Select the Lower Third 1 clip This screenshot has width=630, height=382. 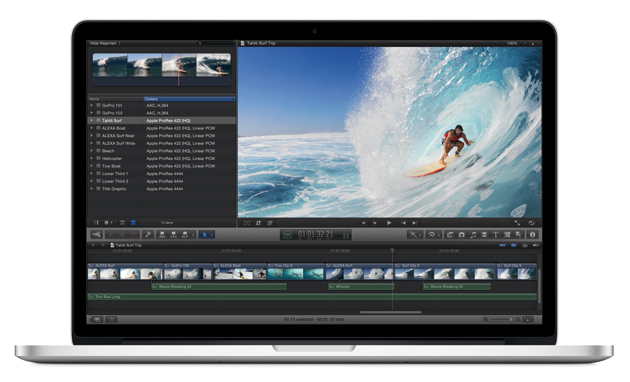[x=162, y=174]
